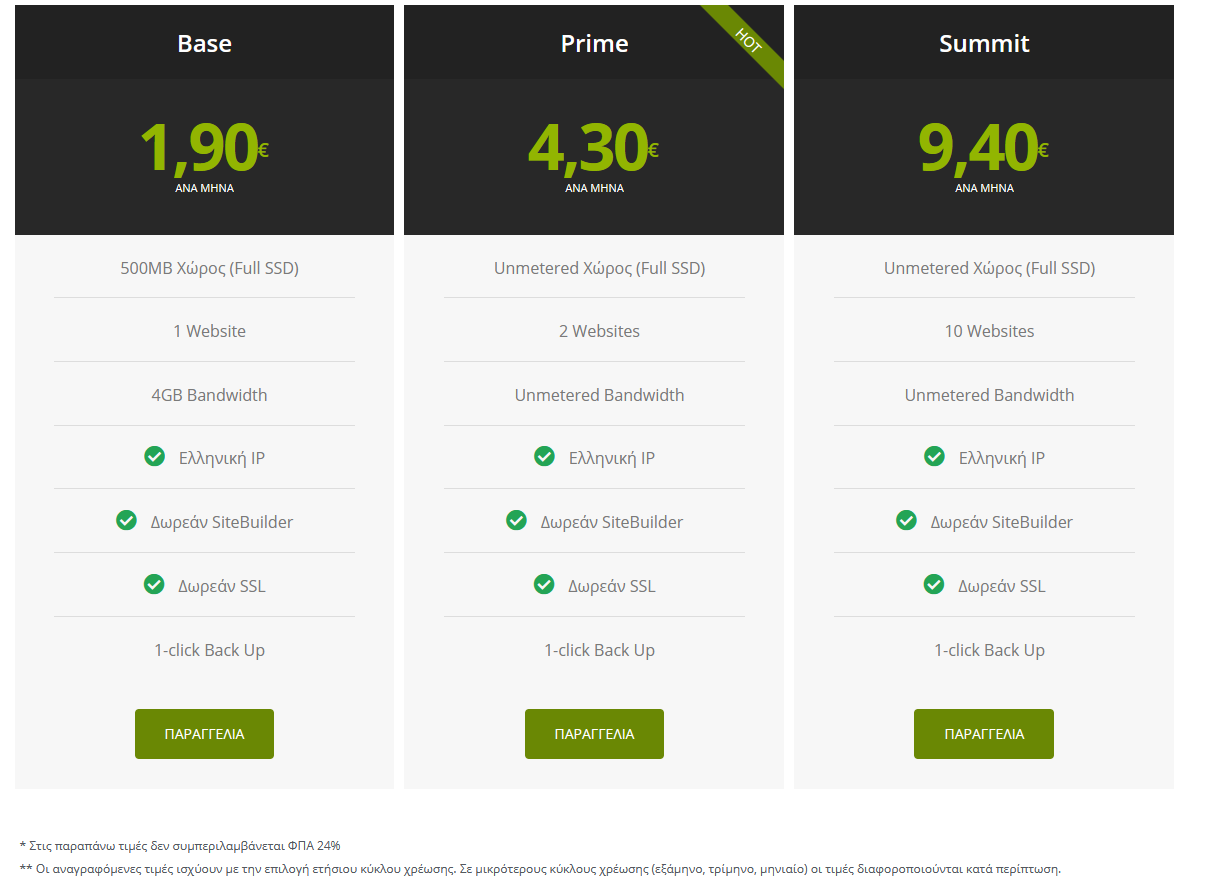Click the Base plan ΠΑΡΑΓΓΕΛΙΑ order button
The width and height of the screenshot is (1227, 891).
204,734
